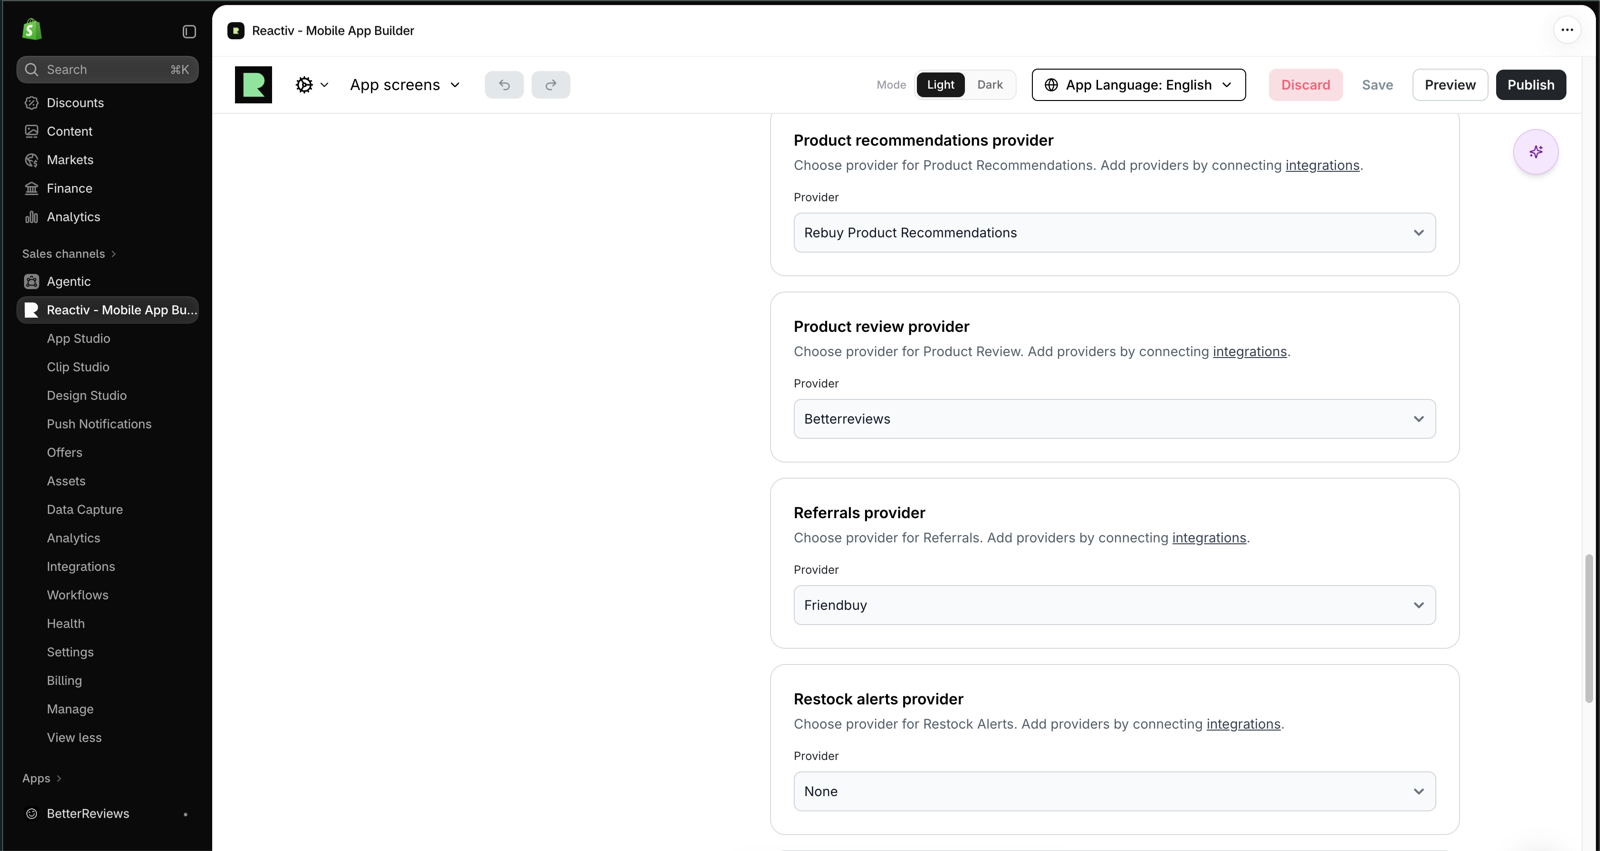Open the three-dot more options menu

click(1567, 30)
